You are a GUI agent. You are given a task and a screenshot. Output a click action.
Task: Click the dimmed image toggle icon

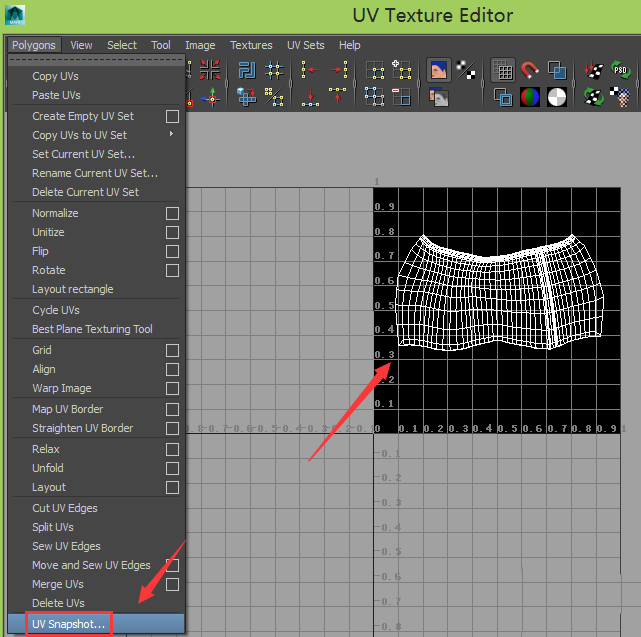coord(438,97)
